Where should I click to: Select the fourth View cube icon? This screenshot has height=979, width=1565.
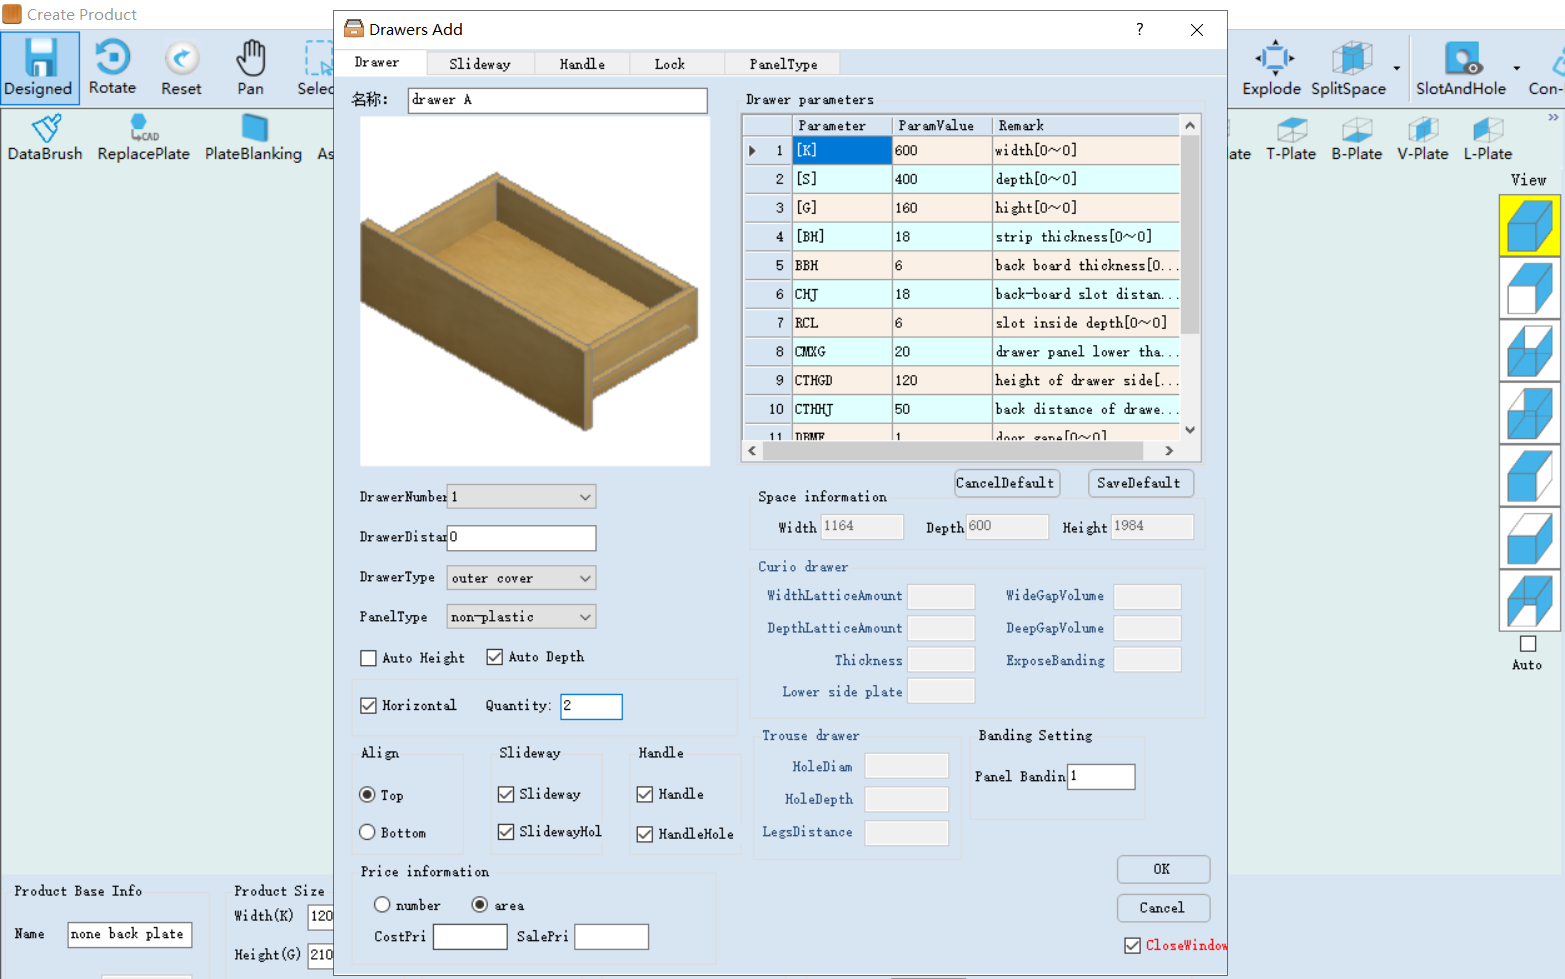pos(1529,413)
